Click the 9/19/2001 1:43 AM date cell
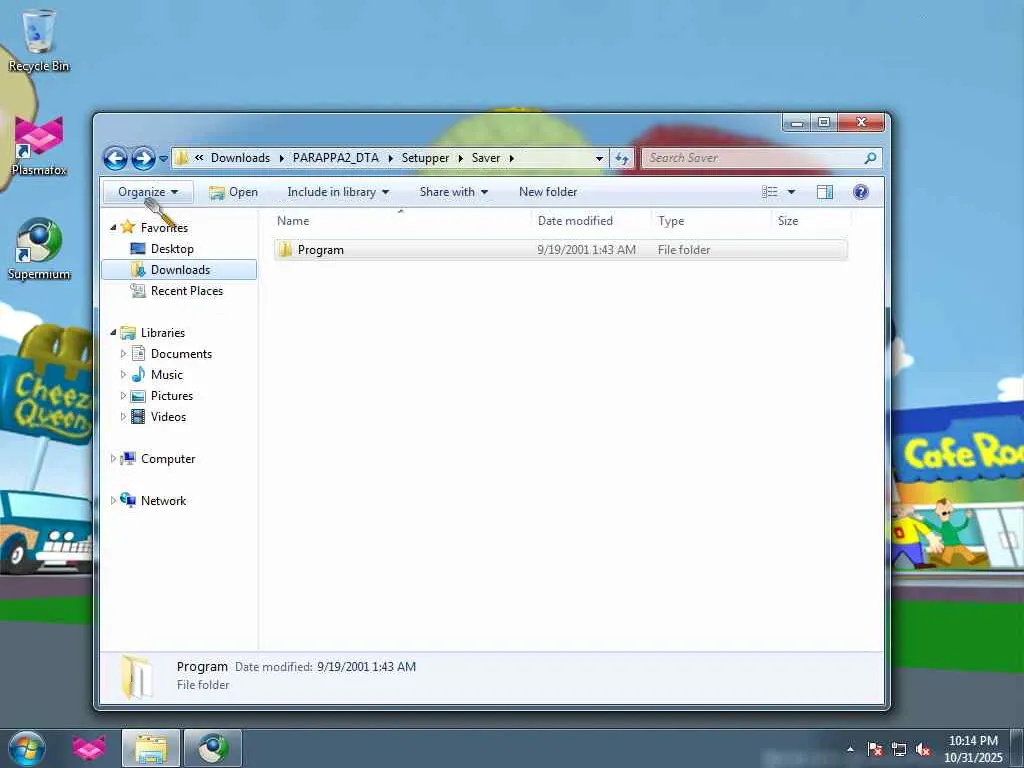 [x=586, y=249]
